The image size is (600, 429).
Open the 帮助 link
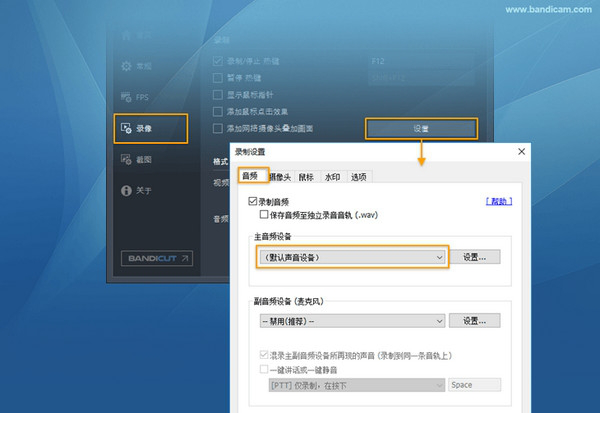[x=499, y=201]
